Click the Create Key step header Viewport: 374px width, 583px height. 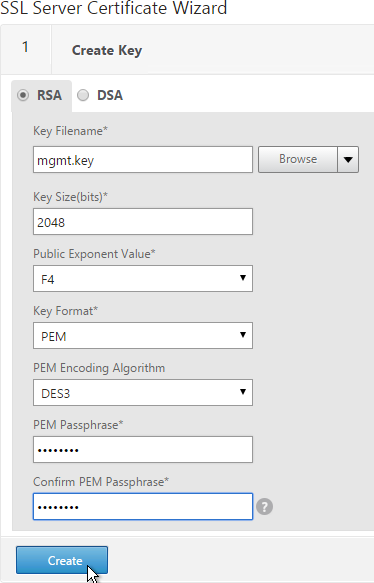(x=107, y=50)
